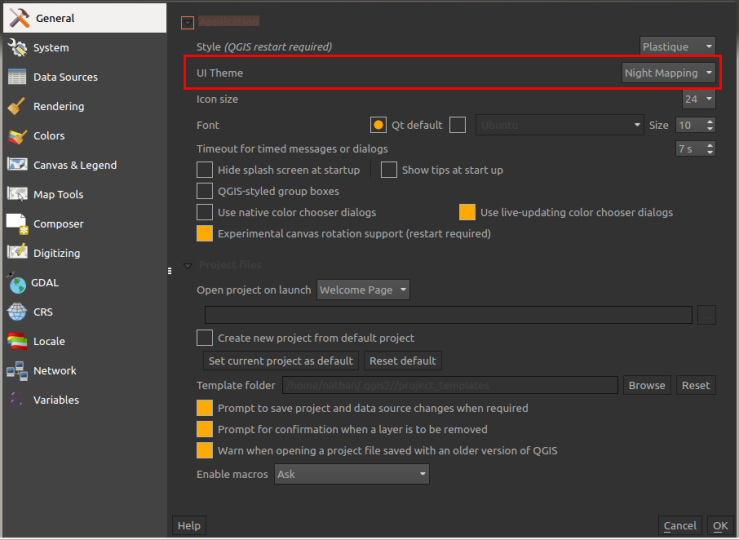Viewport: 739px width, 540px height.
Task: Switch to the Network settings tab
Action: click(54, 371)
